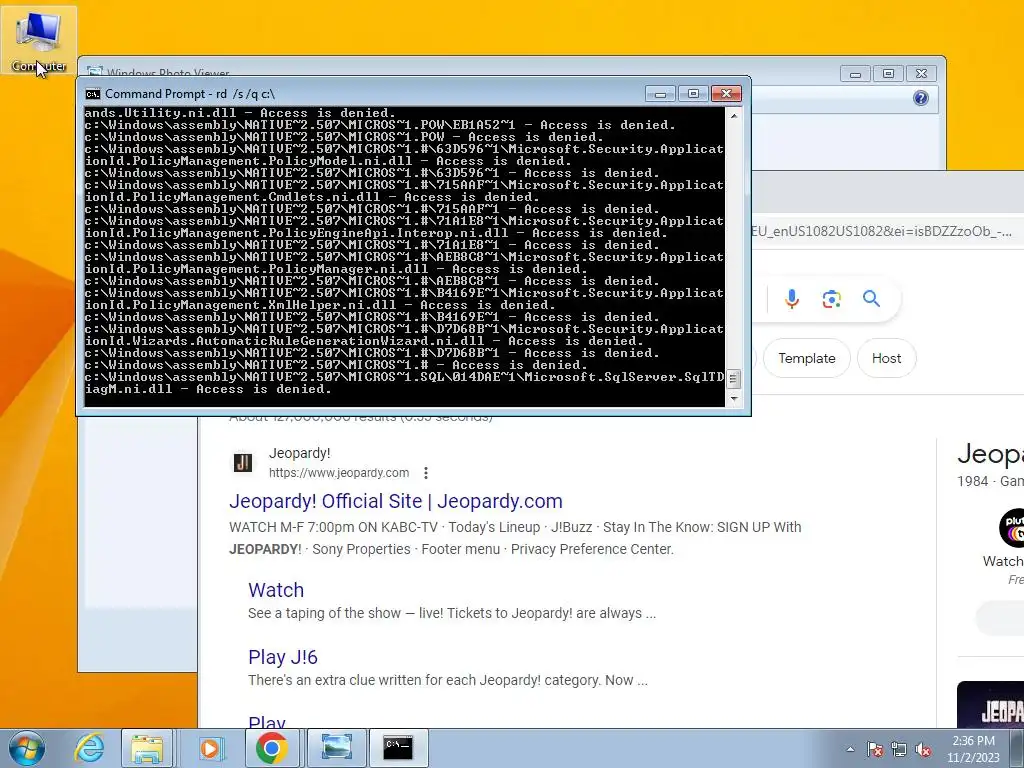Select the Command Prompt taskbar button

[398, 748]
